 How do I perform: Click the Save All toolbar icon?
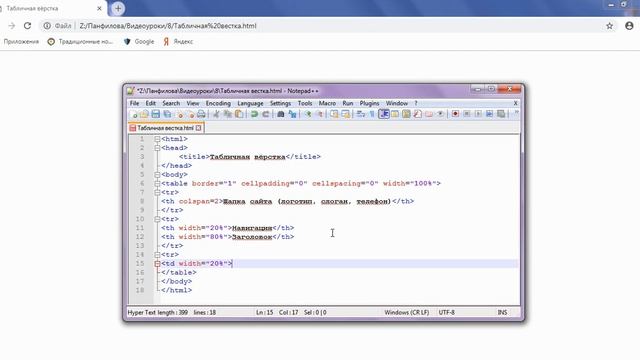coord(167,114)
